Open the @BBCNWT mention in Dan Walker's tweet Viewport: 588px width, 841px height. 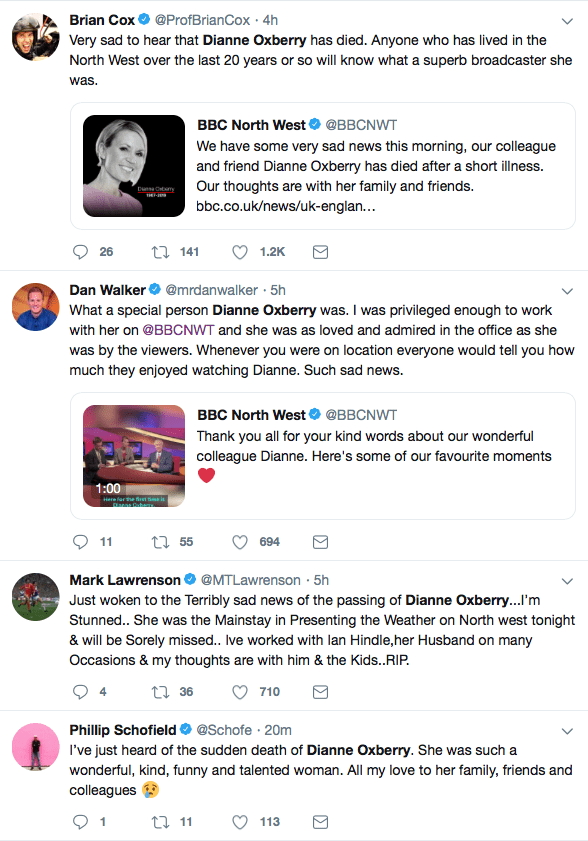178,330
